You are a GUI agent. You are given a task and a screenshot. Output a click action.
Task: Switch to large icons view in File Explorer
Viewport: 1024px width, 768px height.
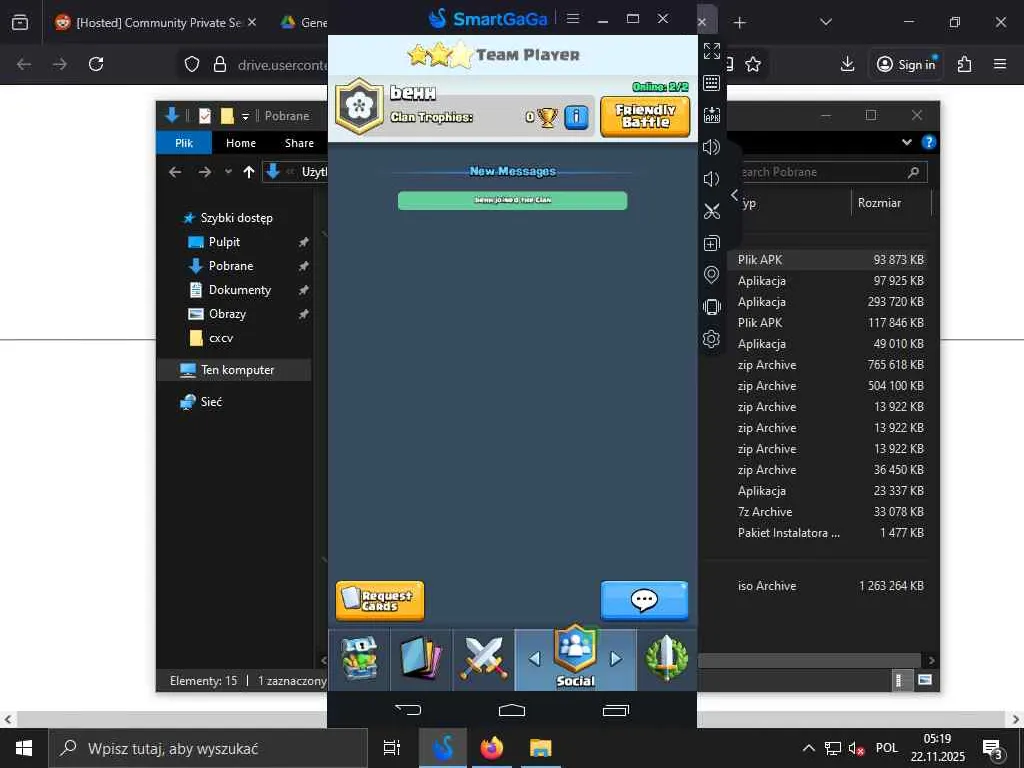[924, 680]
